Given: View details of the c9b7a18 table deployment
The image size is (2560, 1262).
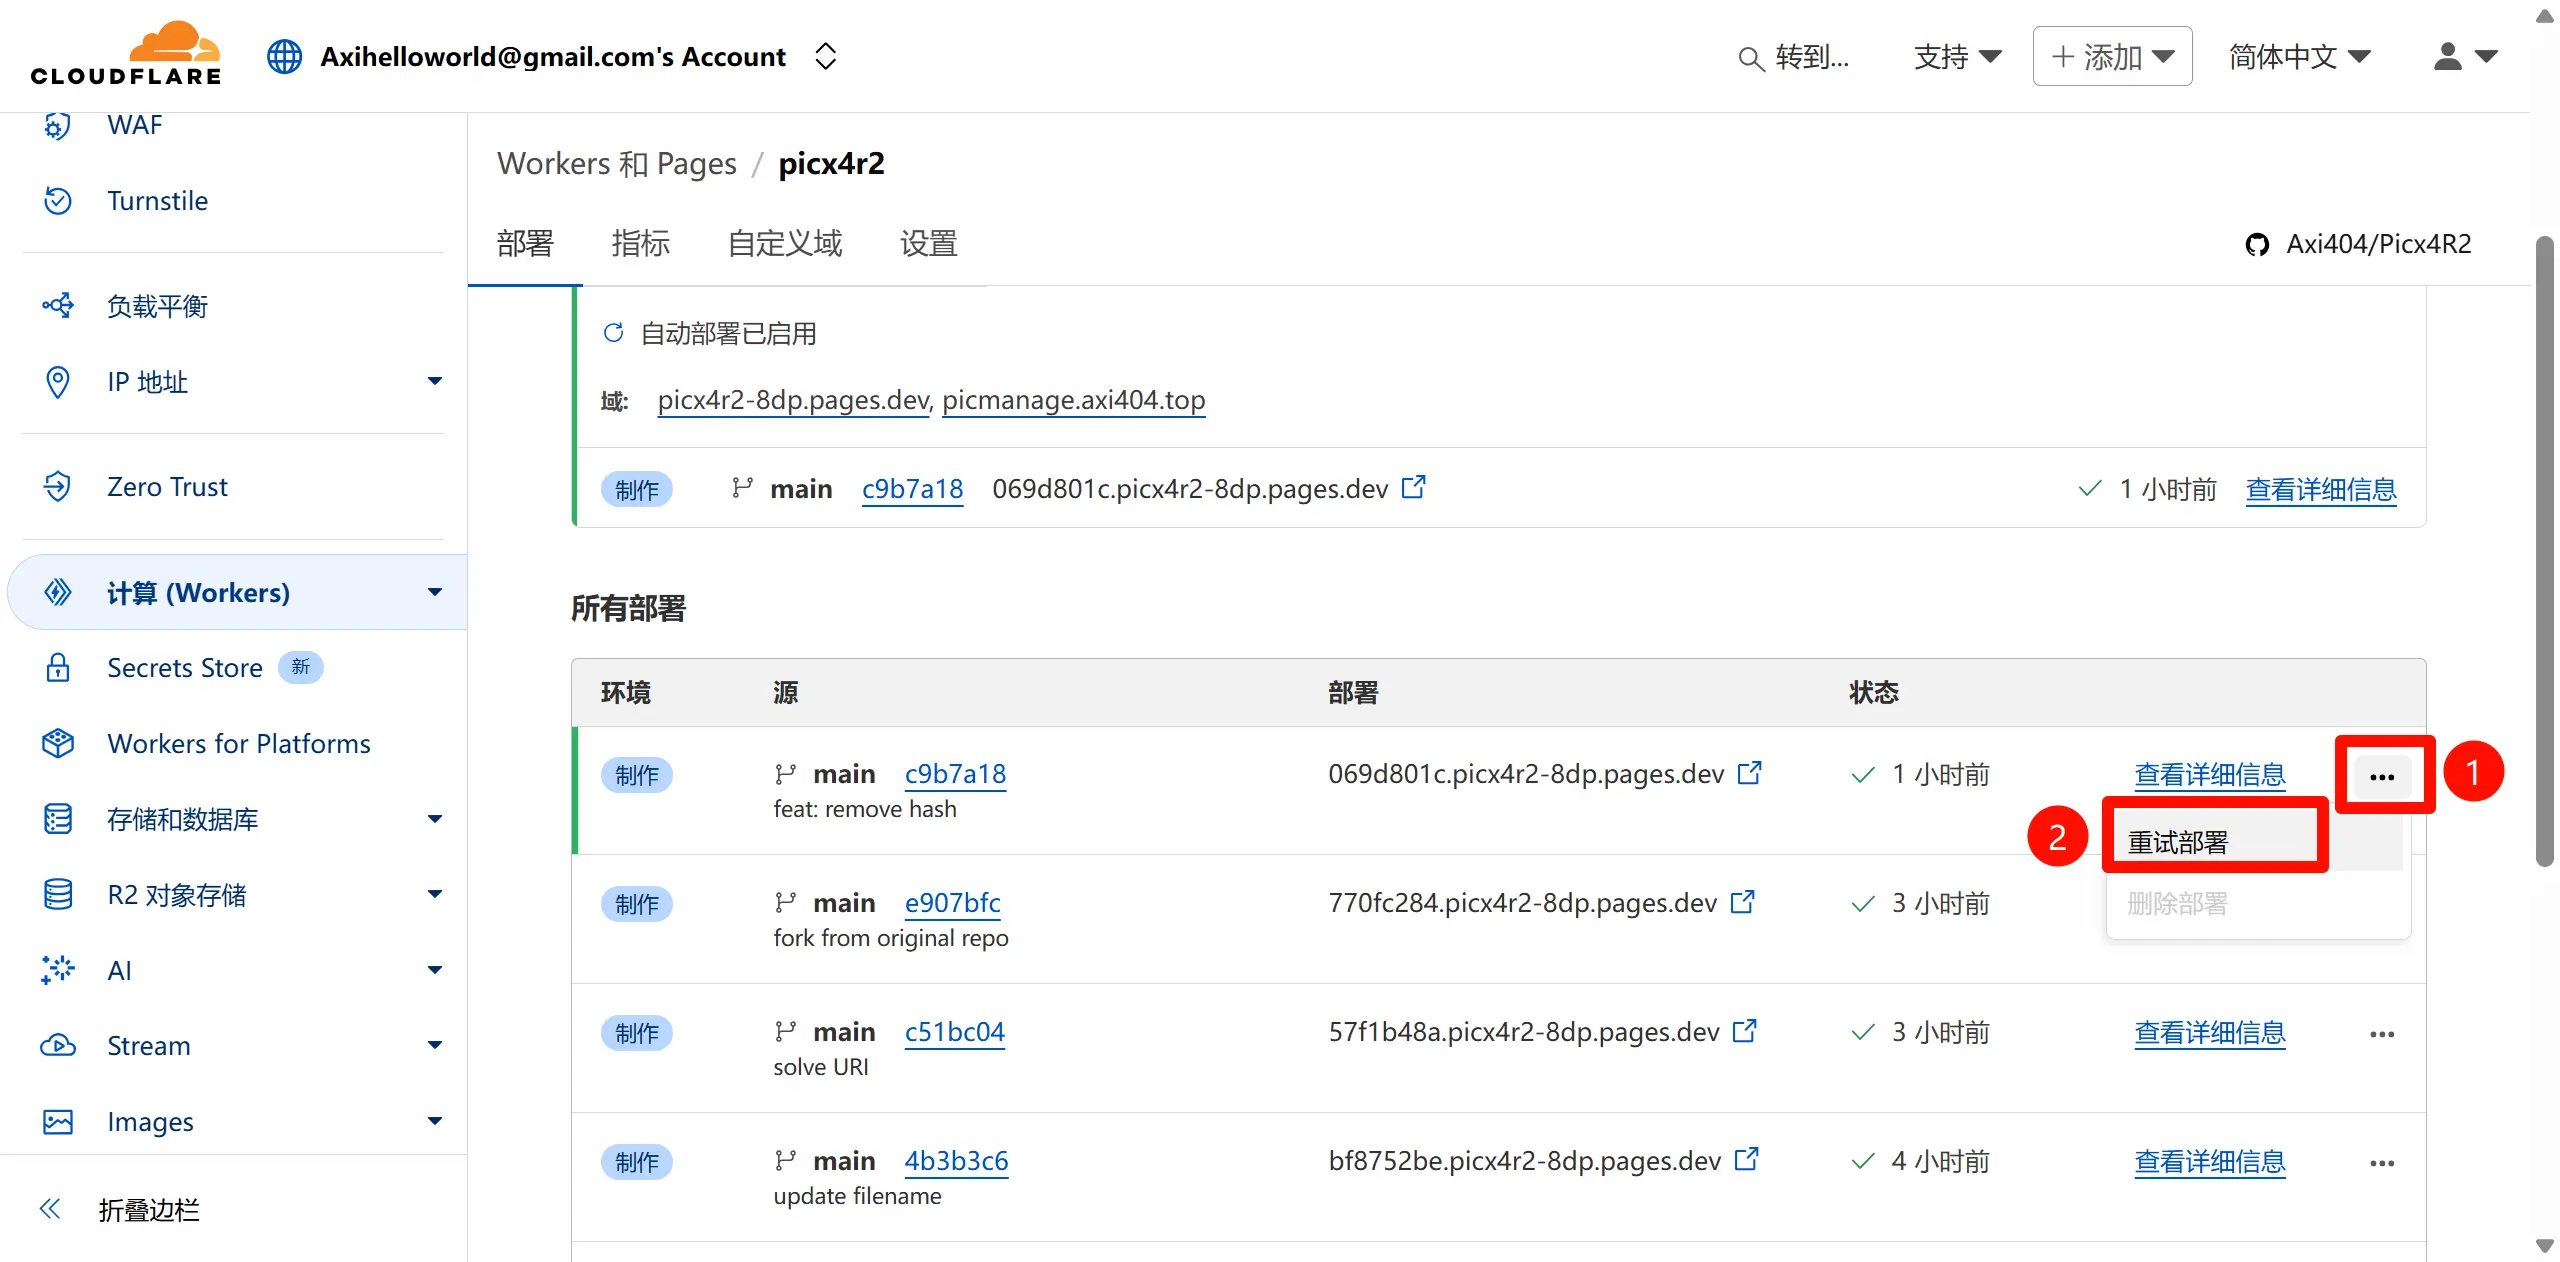Looking at the screenshot, I should coord(2210,775).
